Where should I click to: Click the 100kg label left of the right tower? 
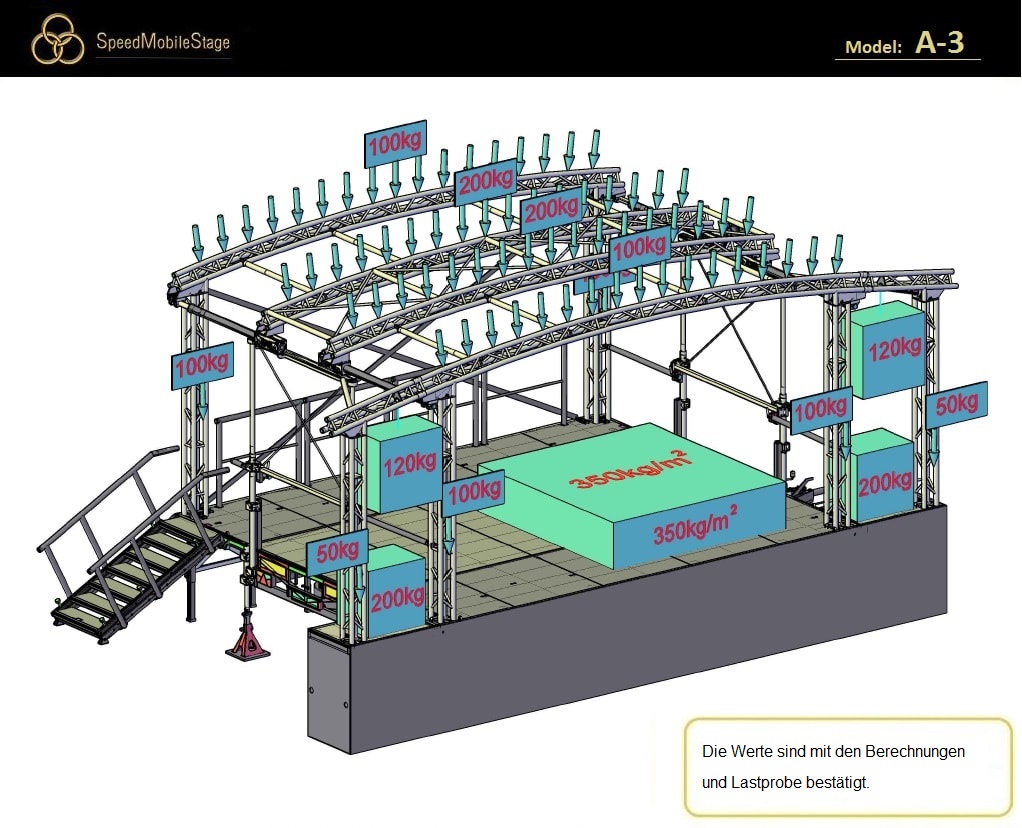(x=821, y=410)
